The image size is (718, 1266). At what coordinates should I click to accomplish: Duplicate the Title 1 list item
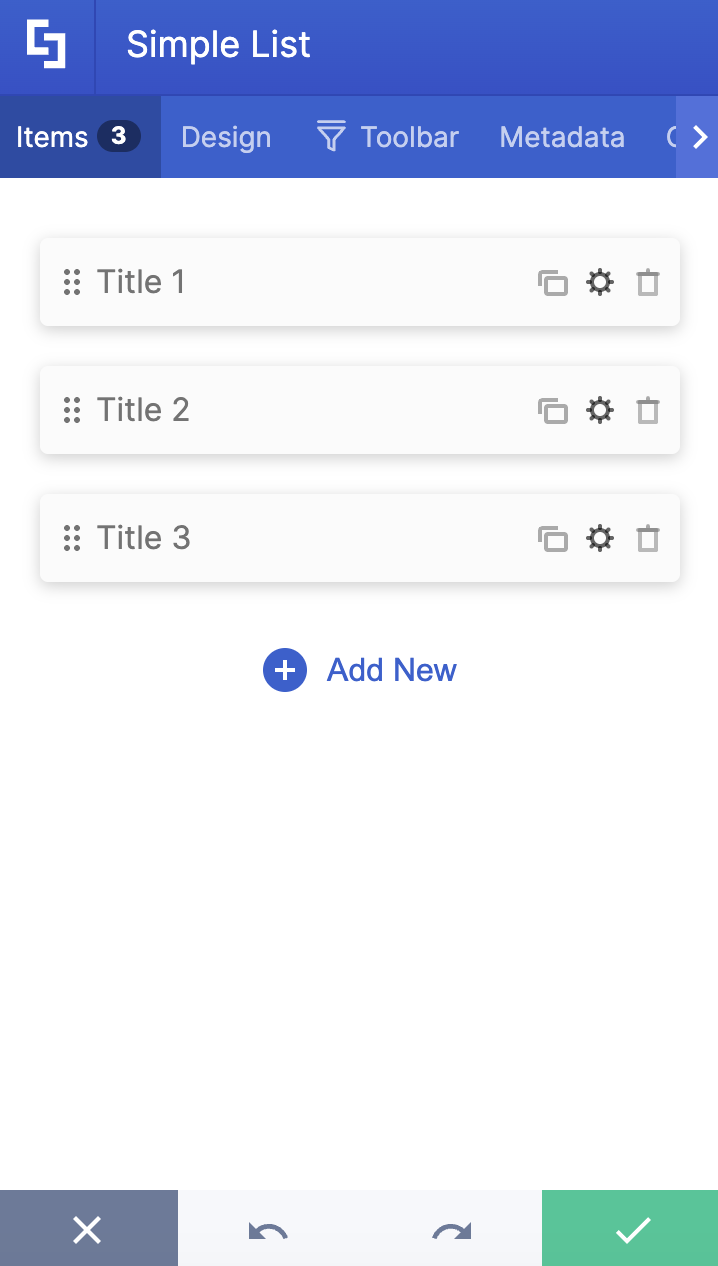(x=554, y=282)
